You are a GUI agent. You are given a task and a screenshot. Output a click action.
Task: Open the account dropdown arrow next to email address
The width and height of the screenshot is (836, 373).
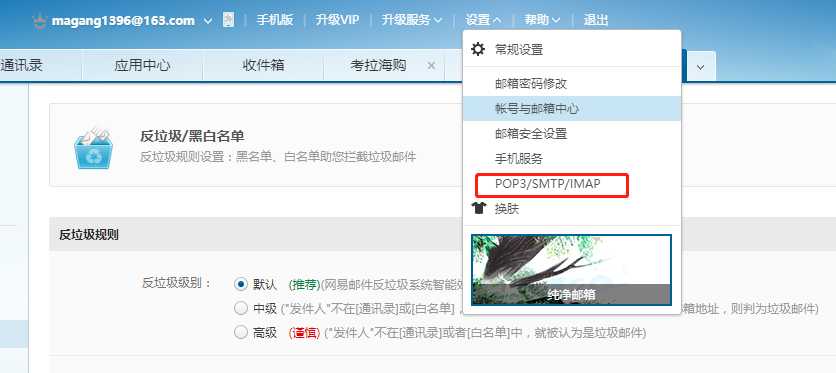[x=208, y=21]
